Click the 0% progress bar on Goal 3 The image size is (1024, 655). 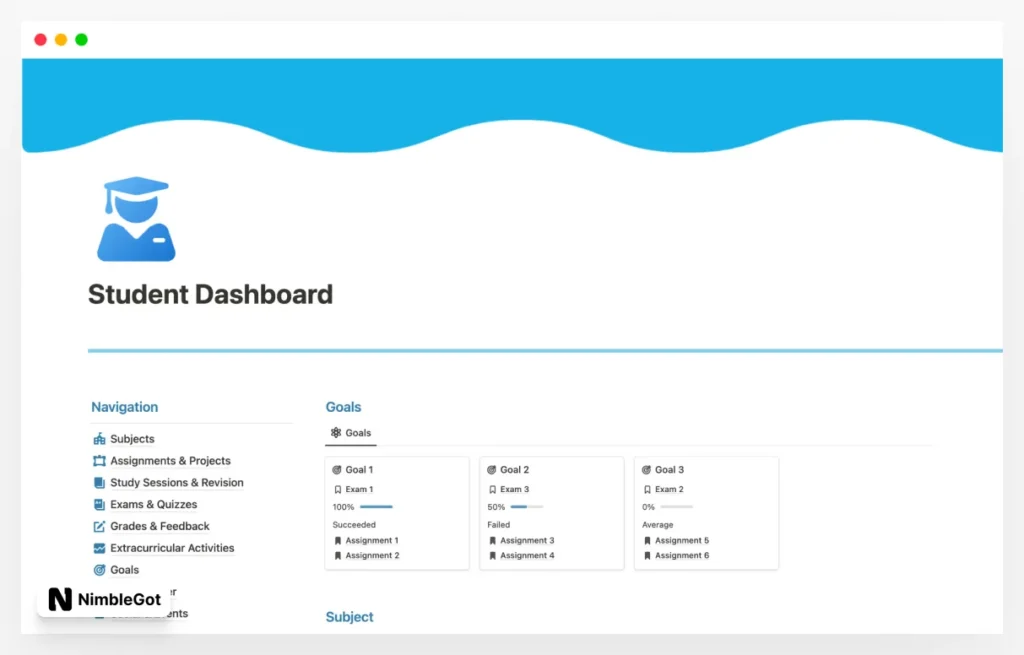coord(677,507)
